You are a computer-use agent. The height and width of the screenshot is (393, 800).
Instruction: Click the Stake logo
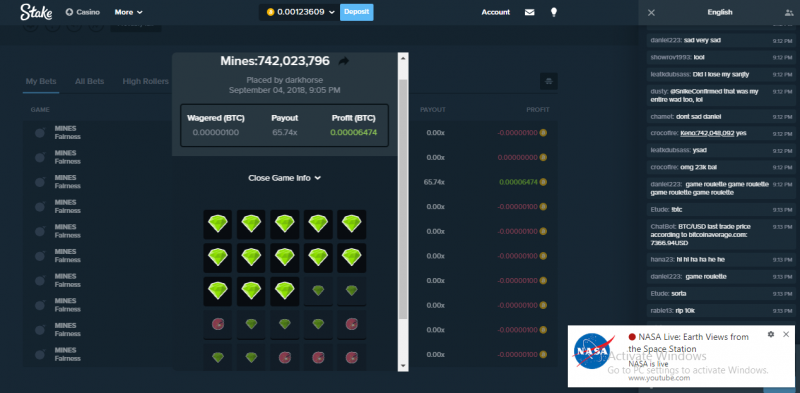click(x=36, y=12)
